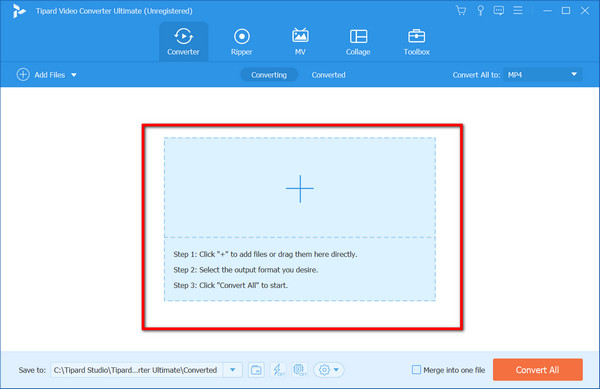Viewport: 600px width, 389px height.
Task: Open the Converter tab
Action: click(183, 41)
